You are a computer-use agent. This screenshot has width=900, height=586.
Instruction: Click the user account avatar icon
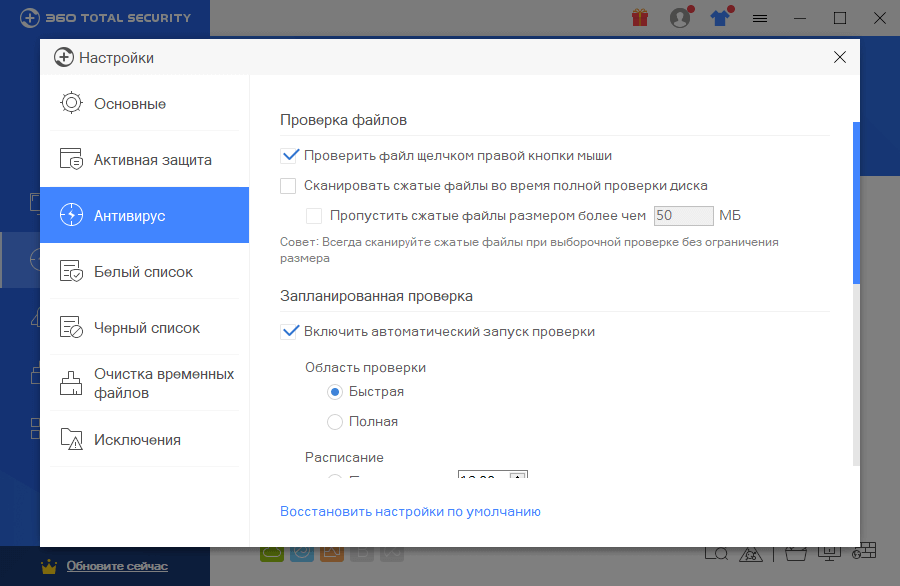coord(680,18)
